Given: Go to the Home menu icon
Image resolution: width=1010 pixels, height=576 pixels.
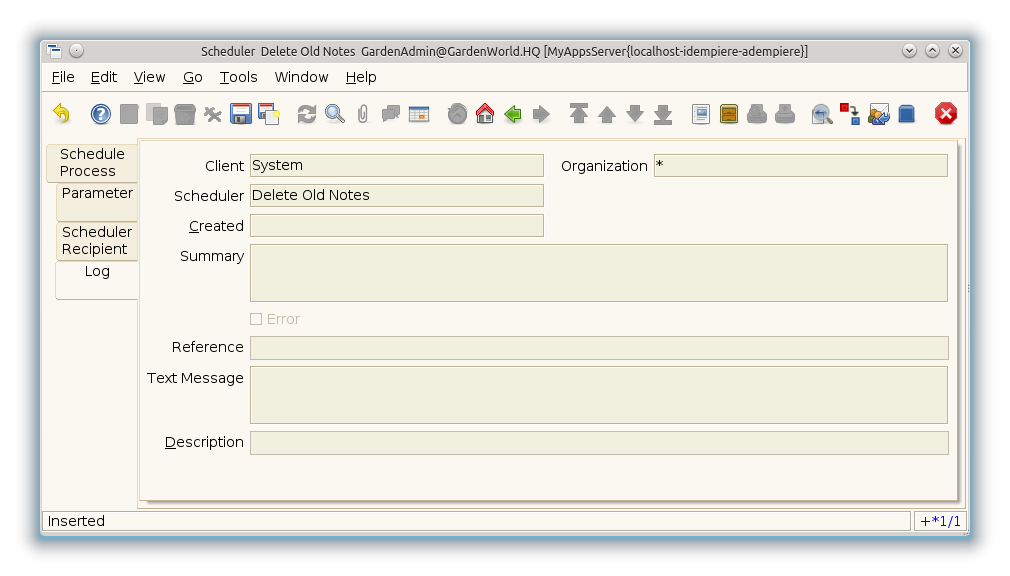Looking at the screenshot, I should coord(485,114).
